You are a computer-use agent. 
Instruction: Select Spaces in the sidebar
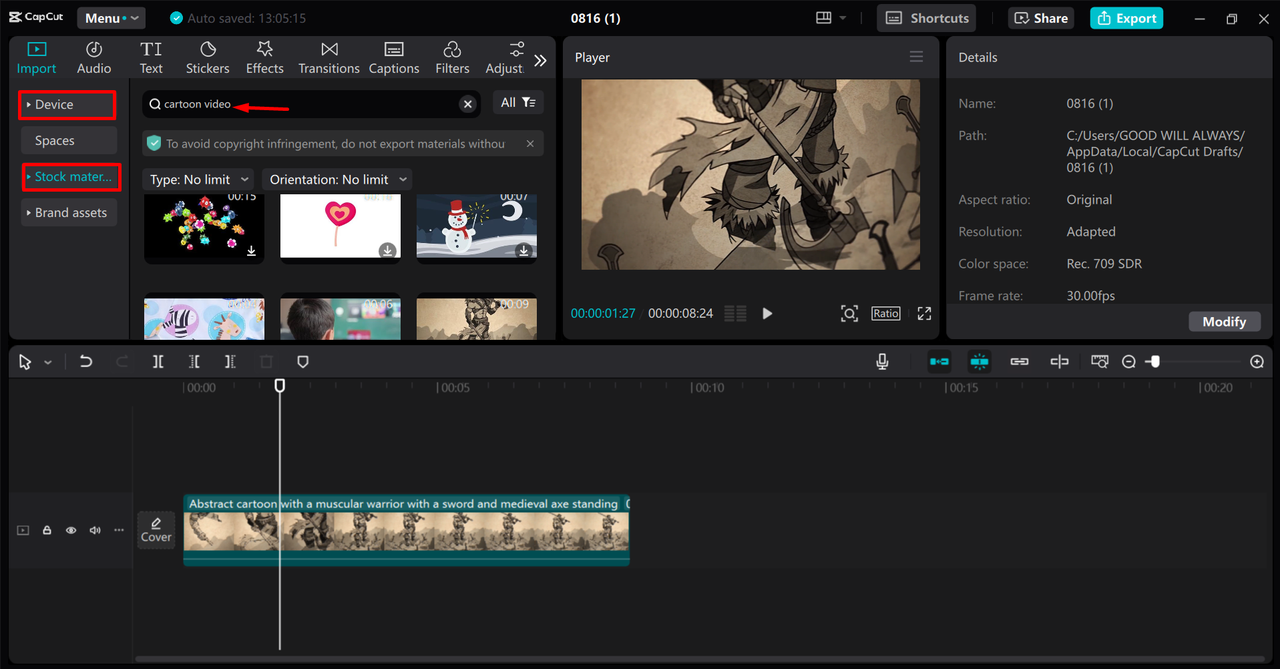click(x=67, y=141)
